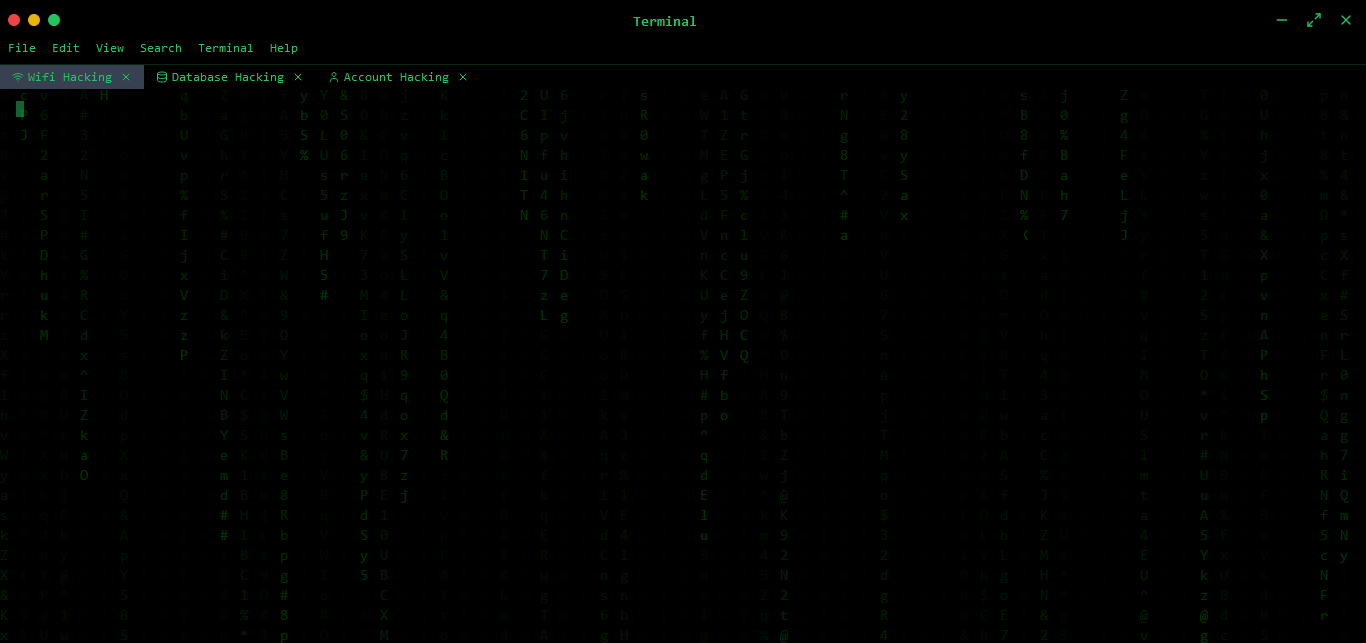Viewport: 1366px width, 643px height.
Task: Click the green traffic-light dot
Action: click(x=54, y=20)
